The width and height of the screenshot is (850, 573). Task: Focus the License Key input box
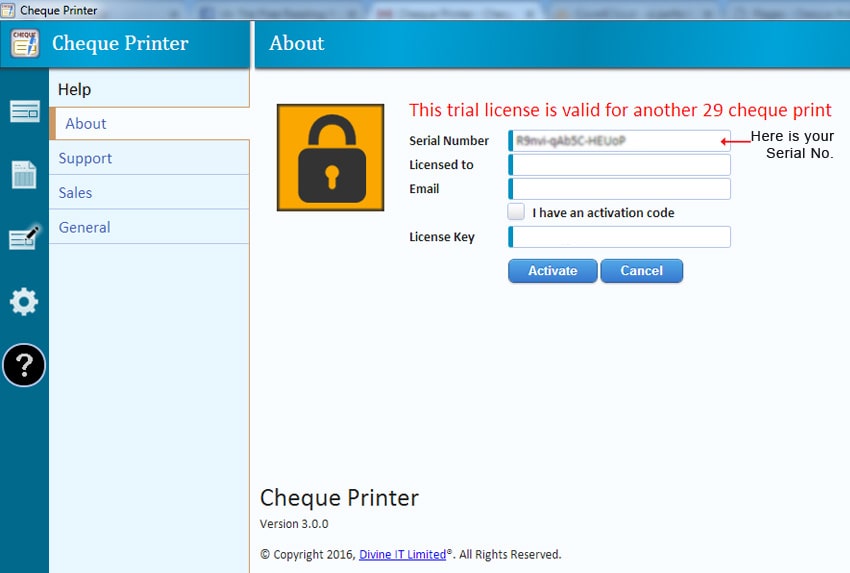pyautogui.click(x=620, y=237)
